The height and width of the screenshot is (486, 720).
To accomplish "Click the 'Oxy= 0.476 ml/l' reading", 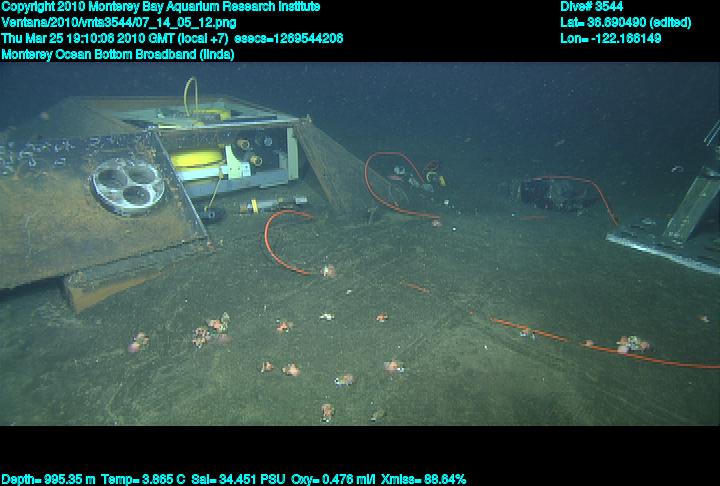I will tap(333, 480).
